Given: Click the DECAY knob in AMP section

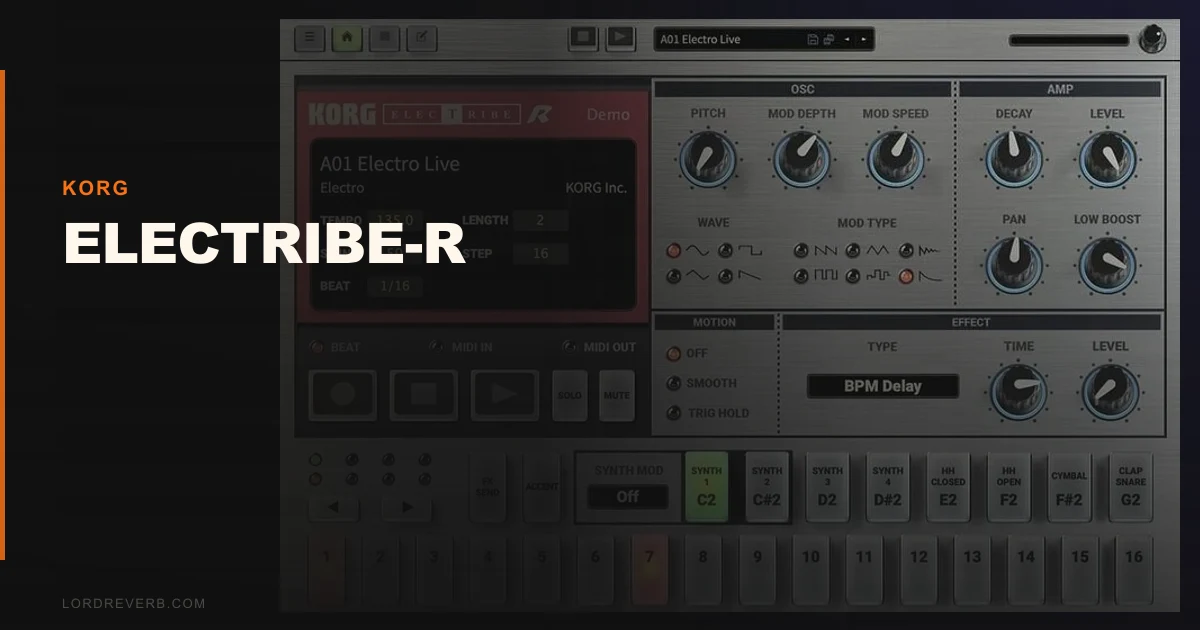Looking at the screenshot, I should coord(1014,159).
